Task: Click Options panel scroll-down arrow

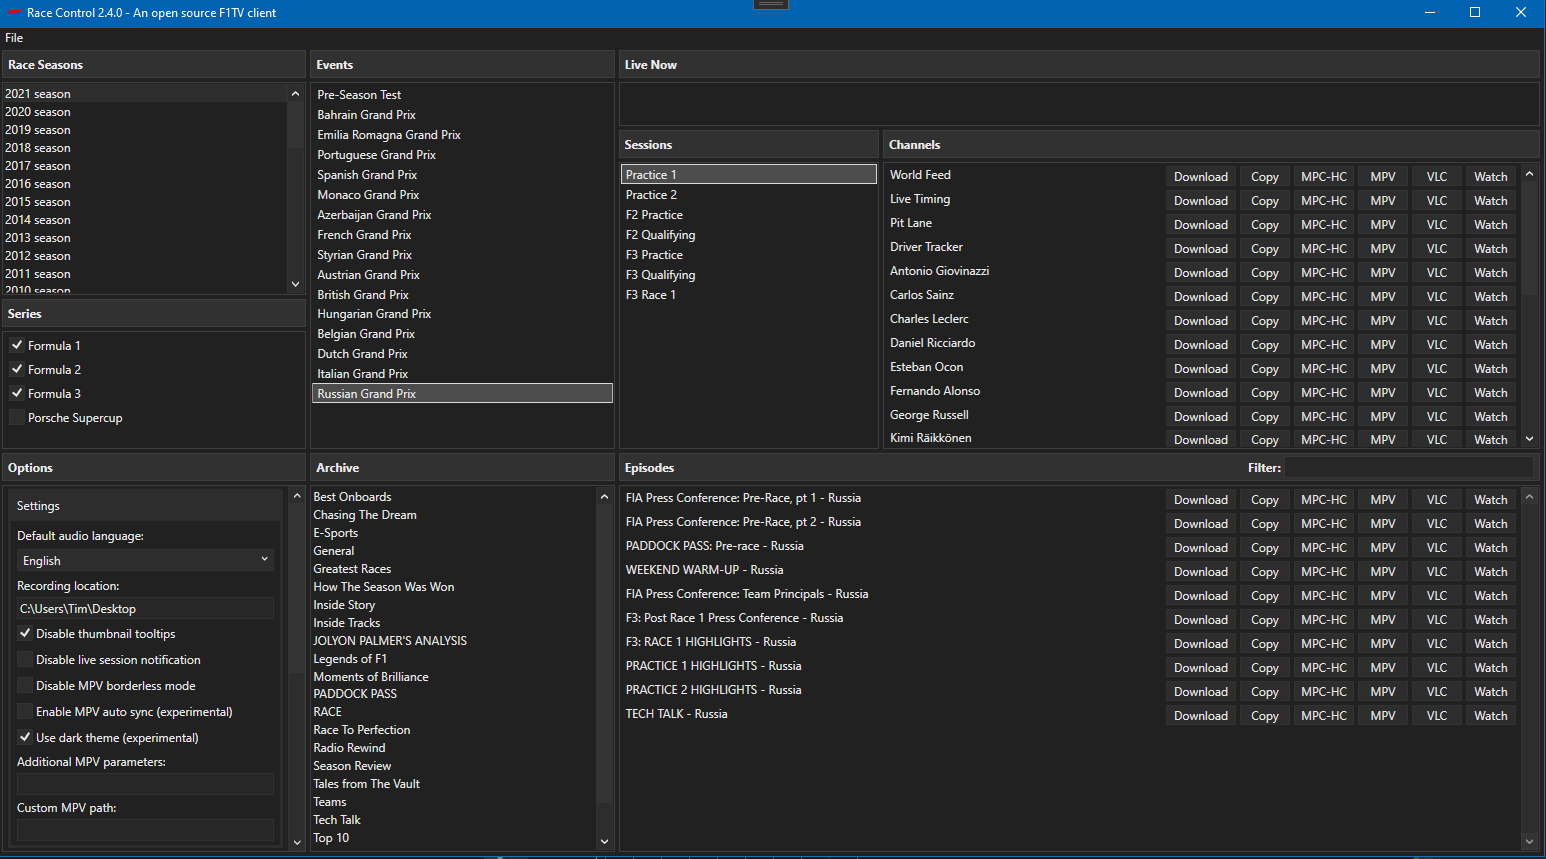Action: (297, 842)
